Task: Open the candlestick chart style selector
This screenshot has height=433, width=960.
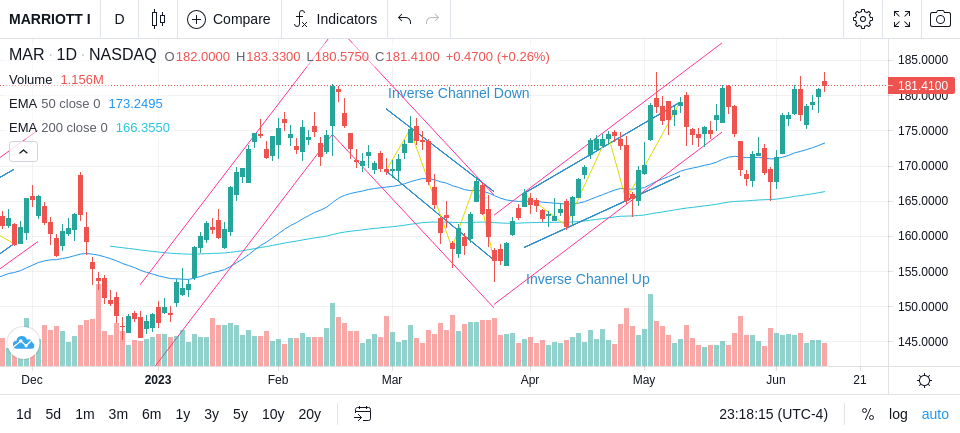Action: coord(158,19)
